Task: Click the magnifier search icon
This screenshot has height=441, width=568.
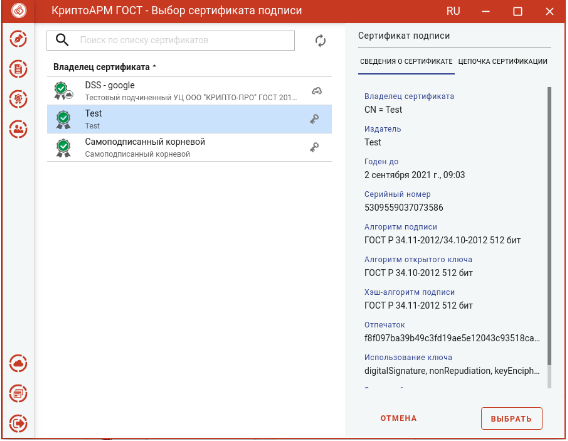Action: [62, 40]
